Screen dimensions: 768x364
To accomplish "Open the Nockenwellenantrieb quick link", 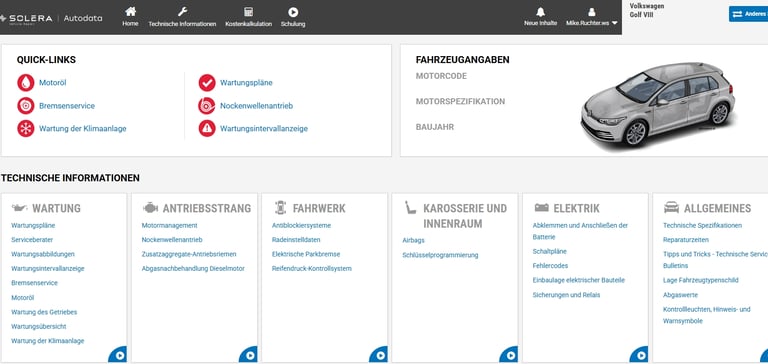I will pyautogui.click(x=256, y=106).
